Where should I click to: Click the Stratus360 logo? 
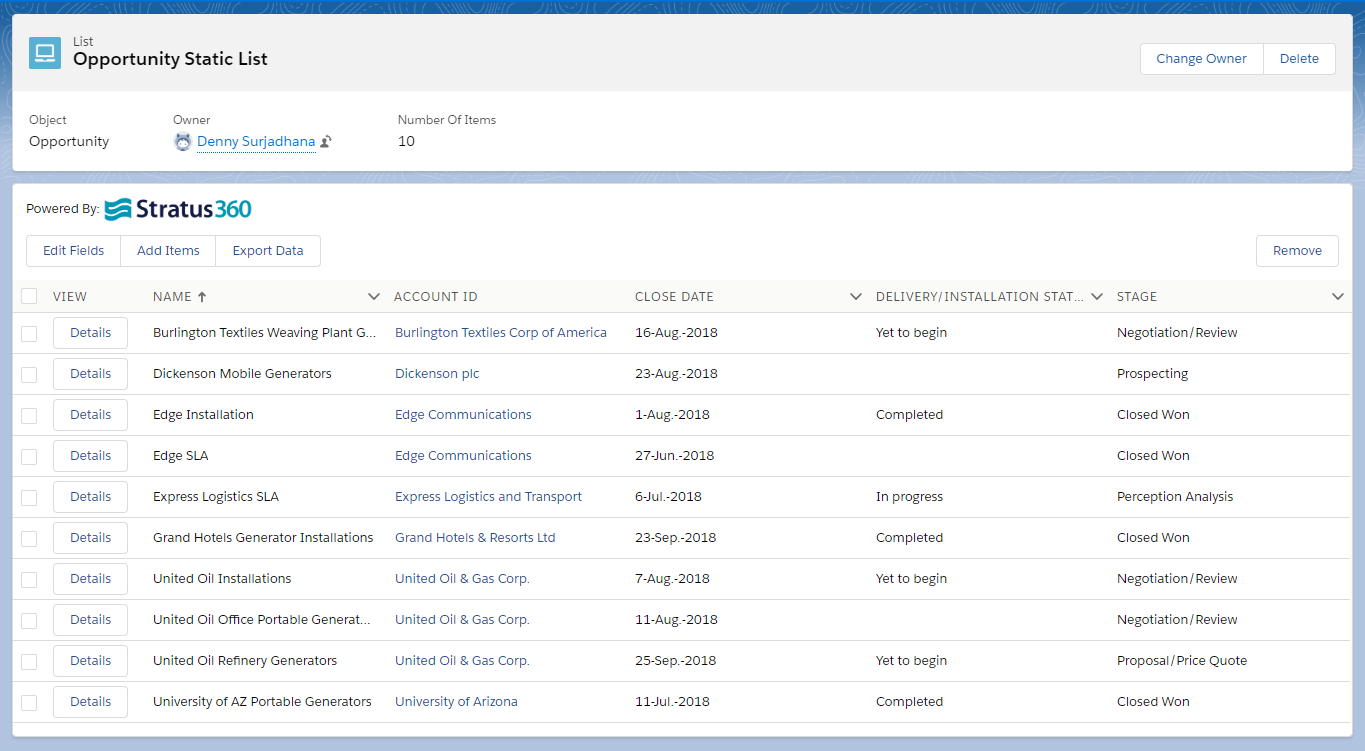[178, 209]
